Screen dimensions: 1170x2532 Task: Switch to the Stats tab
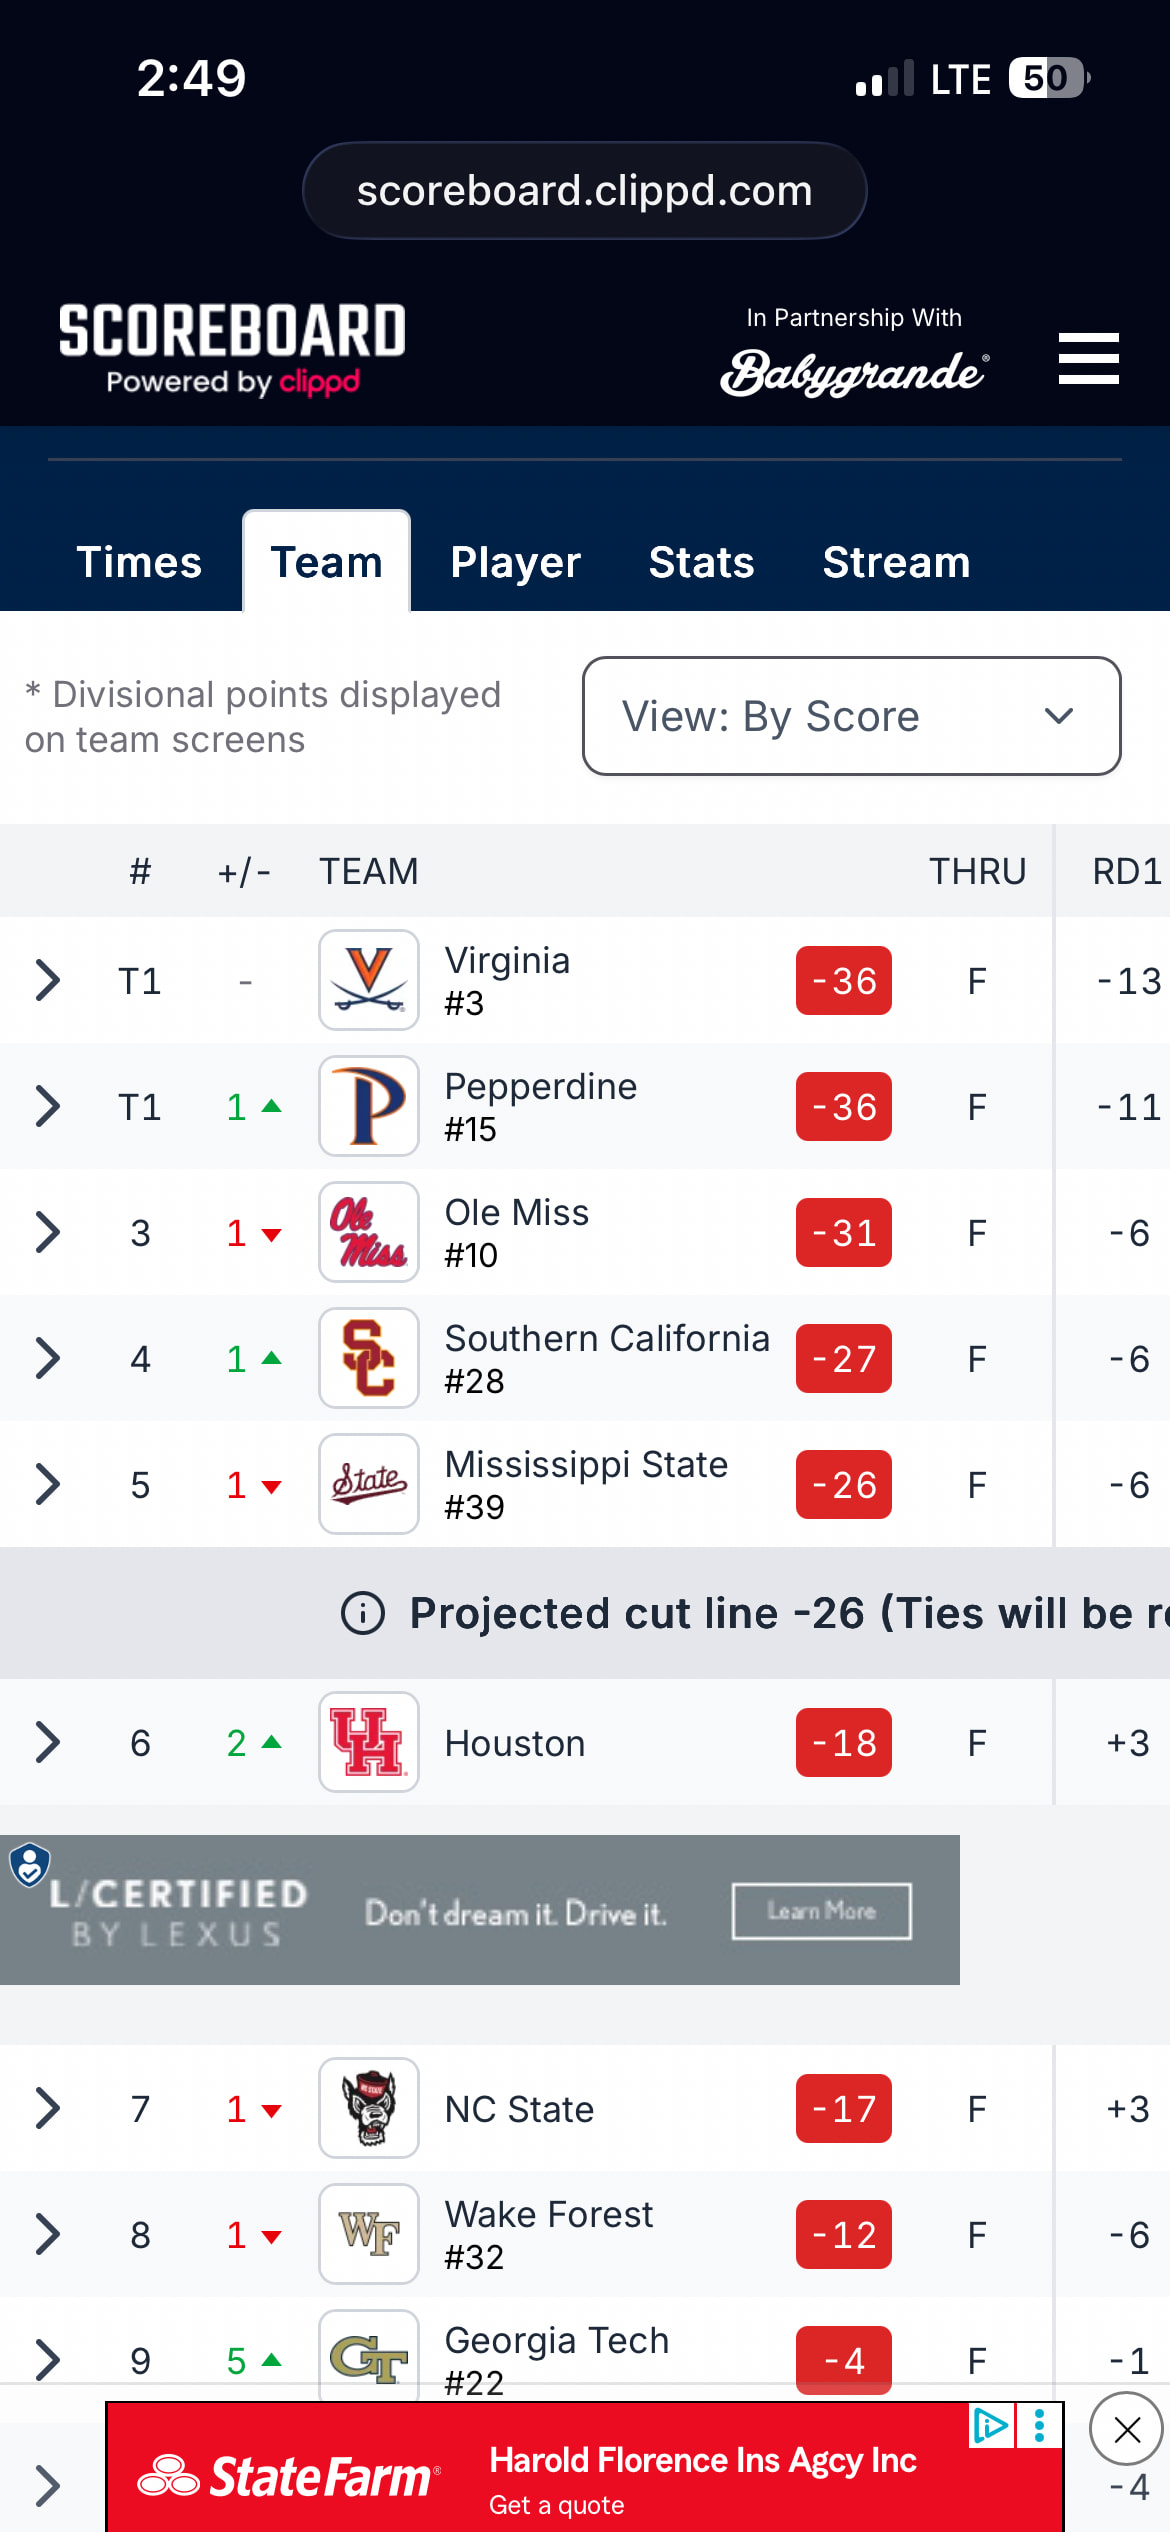click(701, 562)
